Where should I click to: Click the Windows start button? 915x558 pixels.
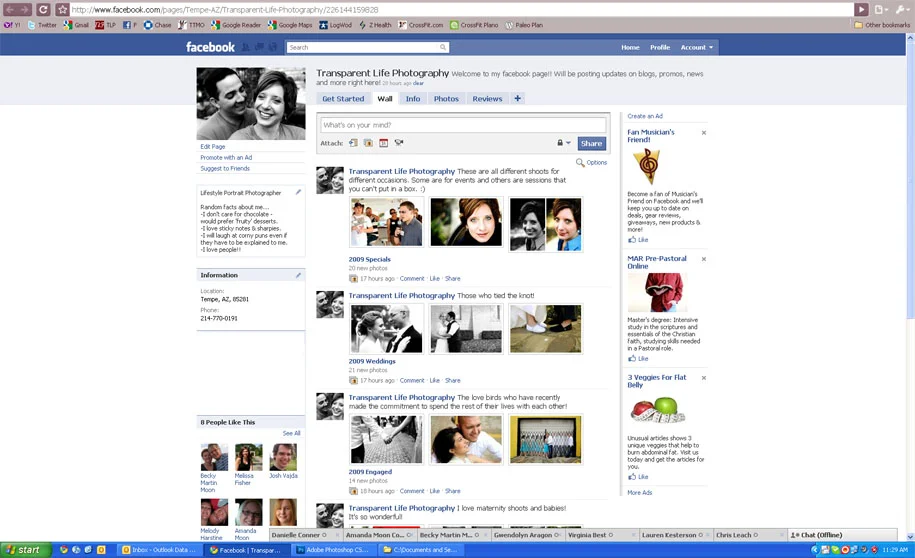pos(25,550)
